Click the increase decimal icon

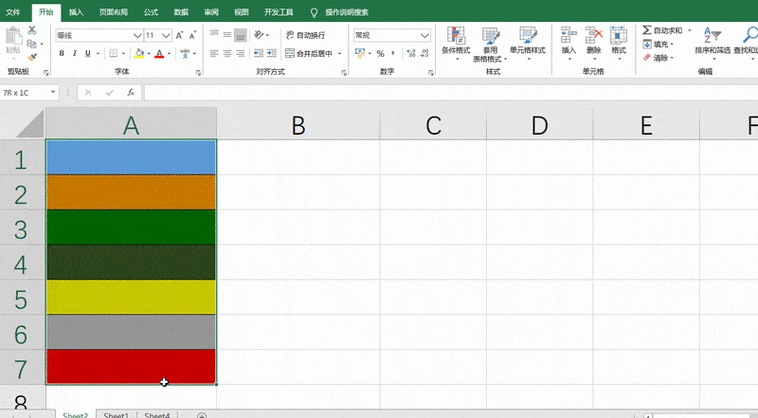(411, 53)
